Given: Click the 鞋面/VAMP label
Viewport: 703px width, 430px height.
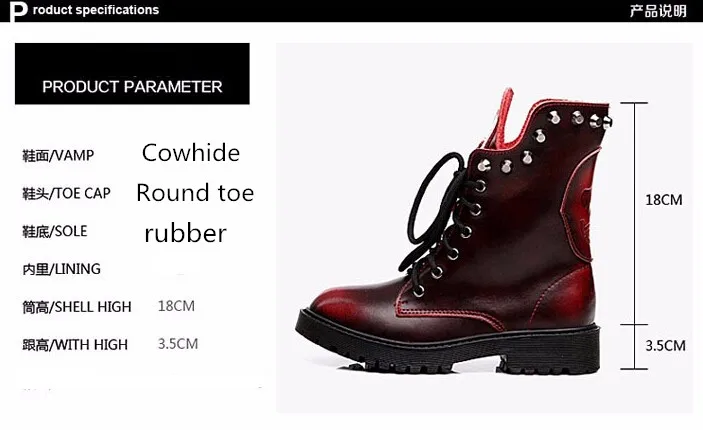Looking at the screenshot, I should point(58,156).
